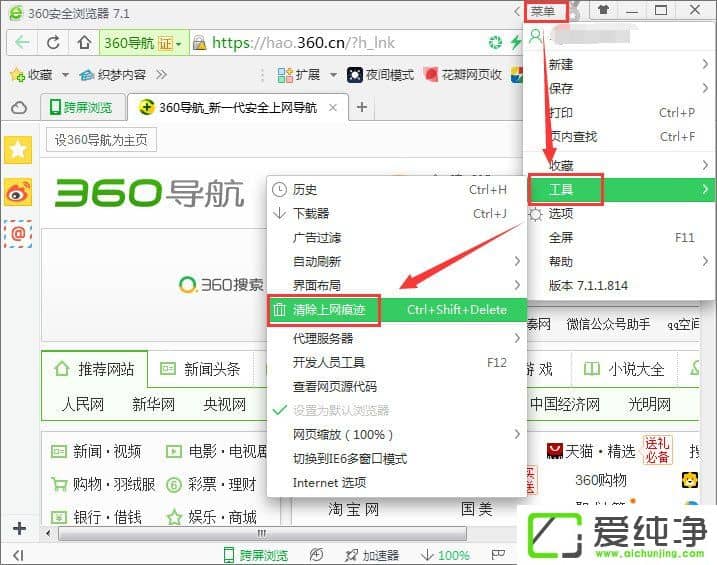Go to the home page icon
The width and height of the screenshot is (717, 565).
tap(84, 43)
